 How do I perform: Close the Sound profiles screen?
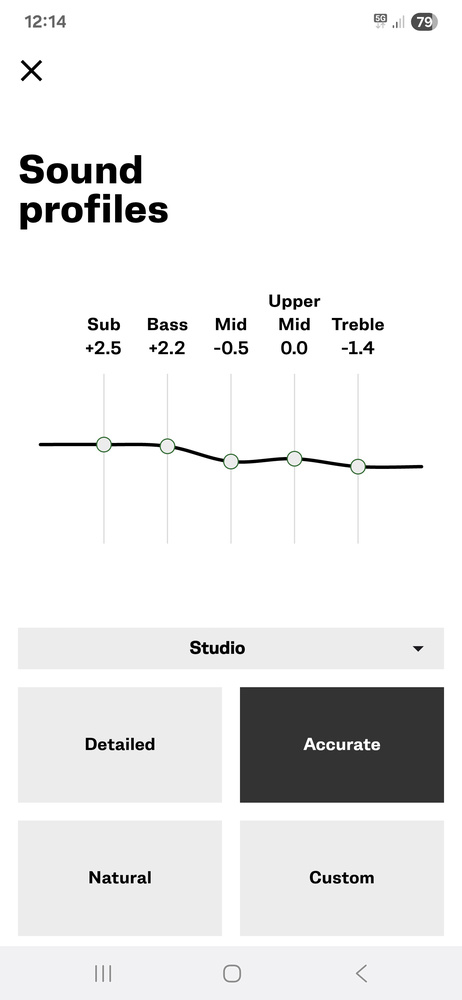point(31,71)
